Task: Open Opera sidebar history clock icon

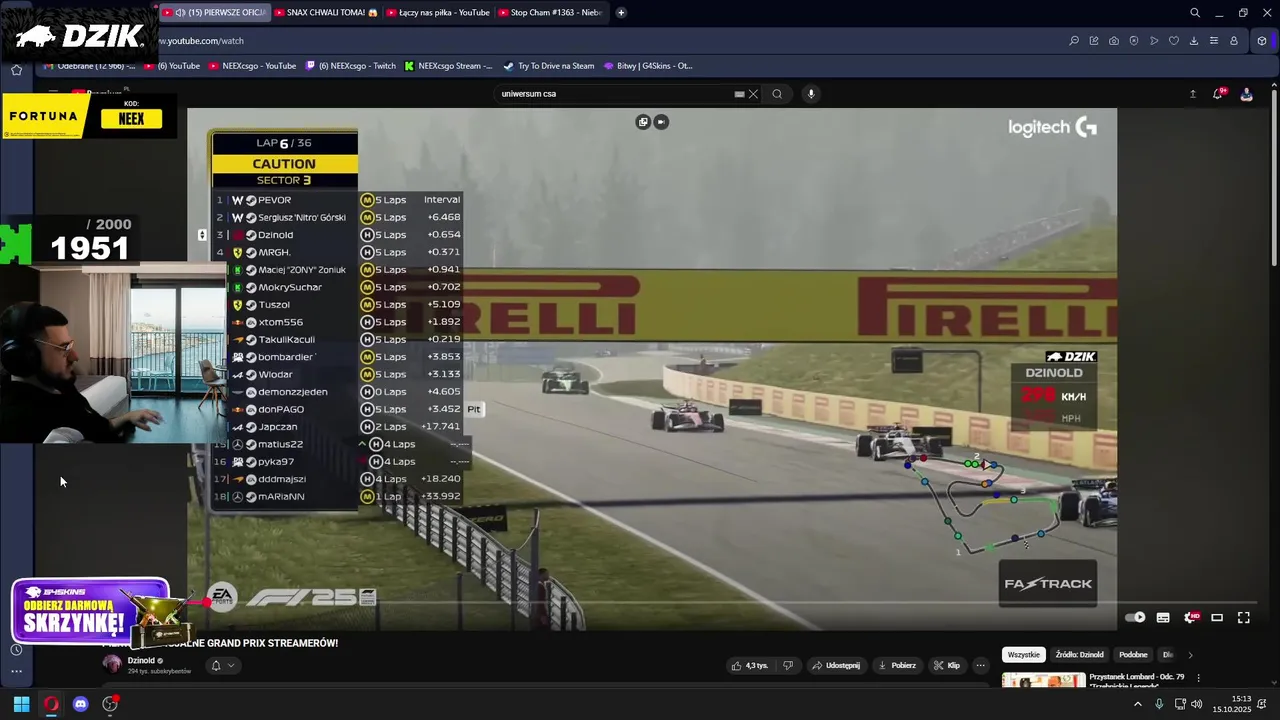Action: (16, 650)
